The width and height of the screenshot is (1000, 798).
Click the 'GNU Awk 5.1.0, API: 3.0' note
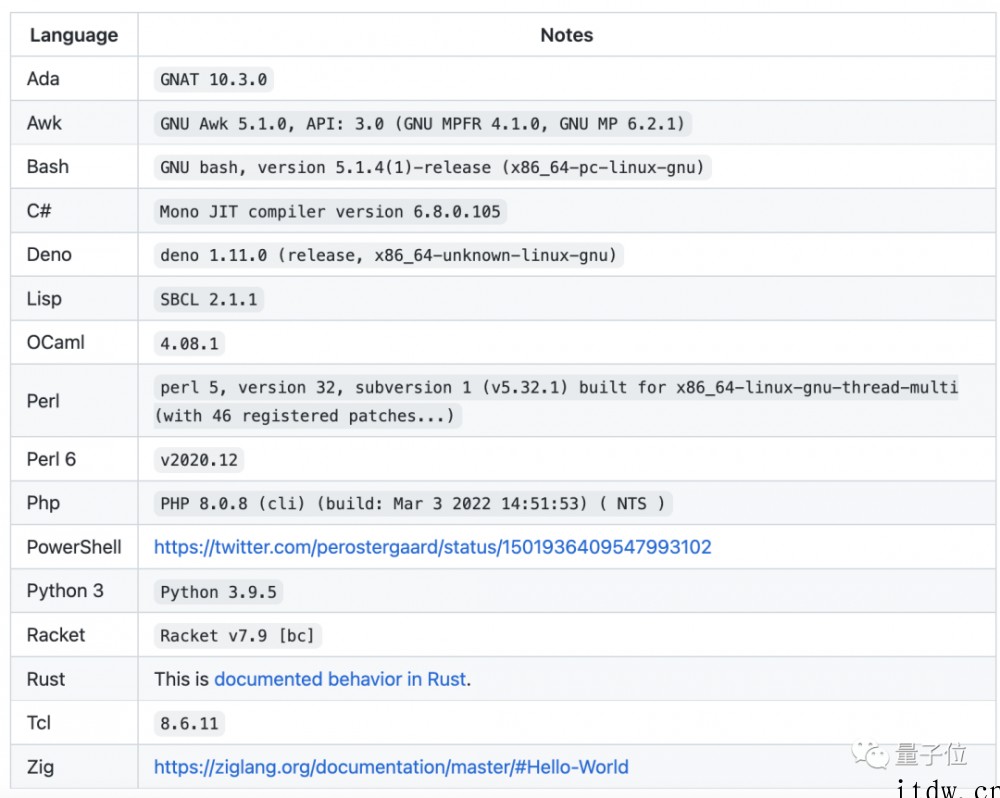423,123
